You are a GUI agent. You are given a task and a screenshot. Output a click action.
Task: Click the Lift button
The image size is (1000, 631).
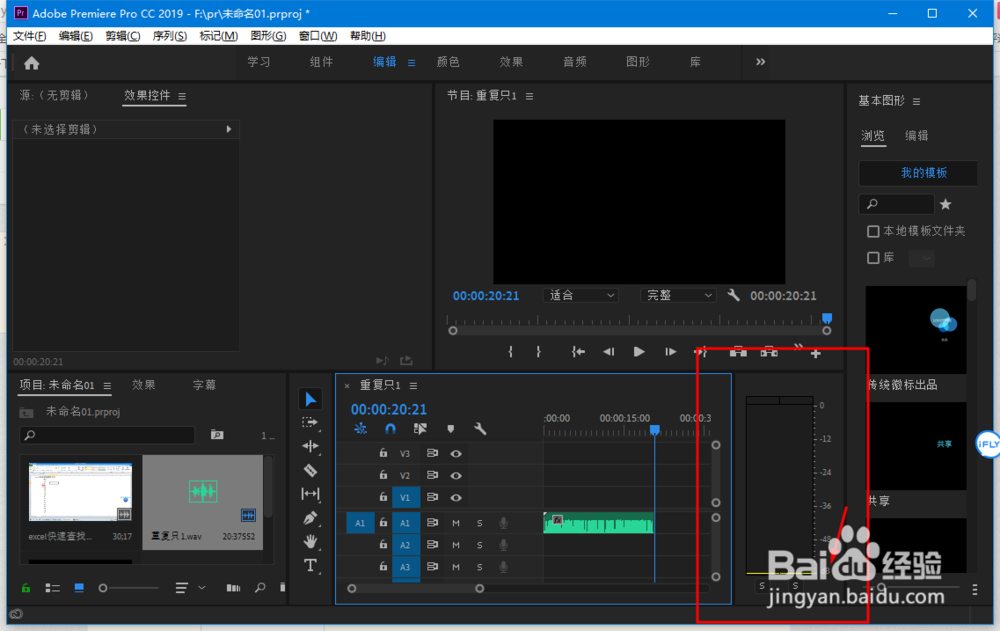(x=738, y=352)
